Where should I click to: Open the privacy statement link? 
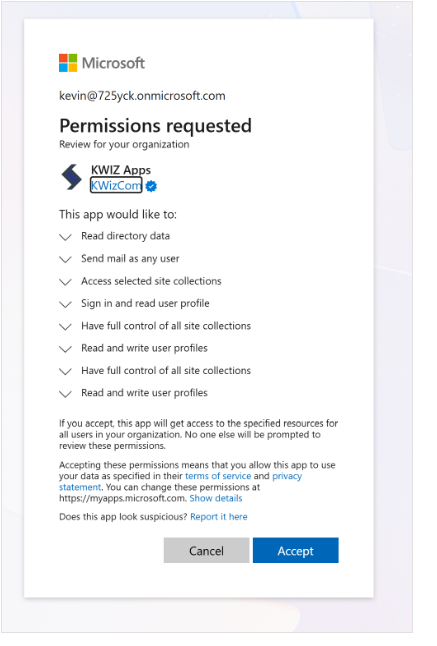point(180,482)
